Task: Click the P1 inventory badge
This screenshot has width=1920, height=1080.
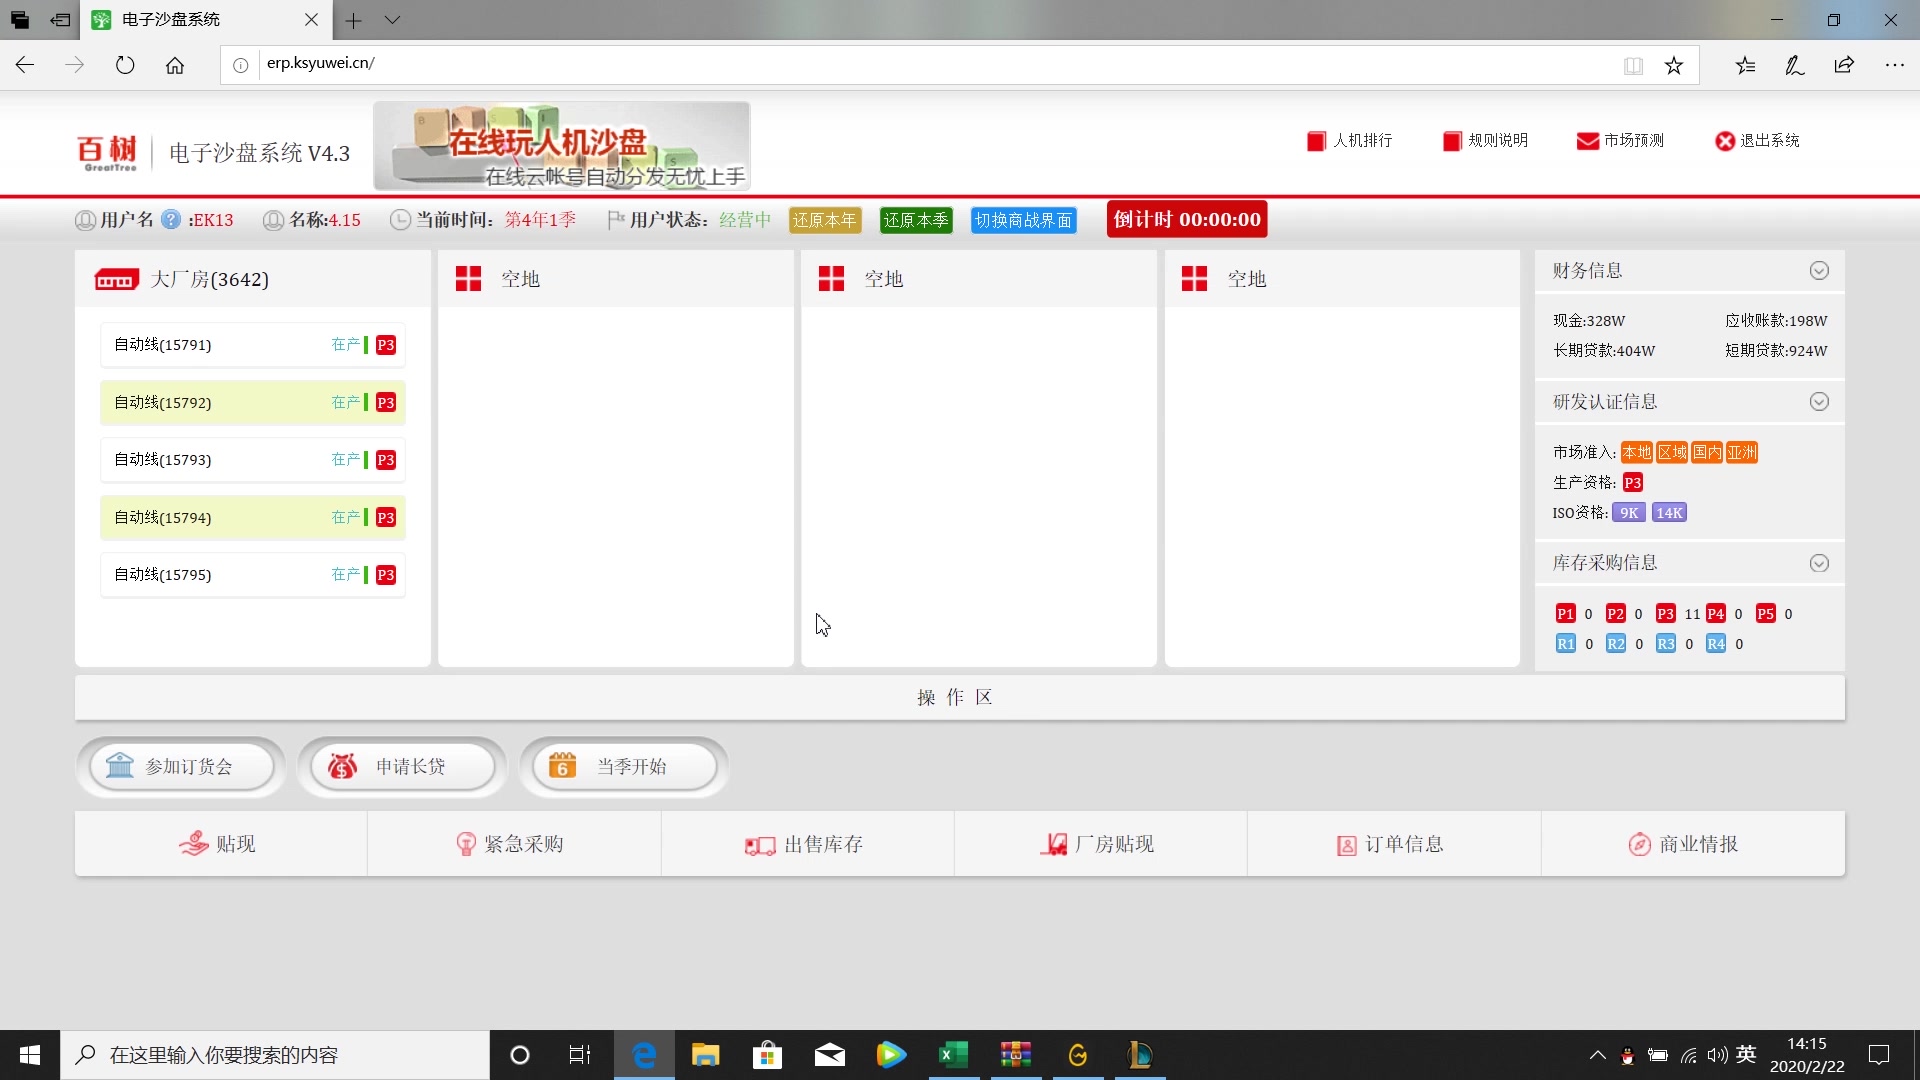Action: click(x=1565, y=614)
